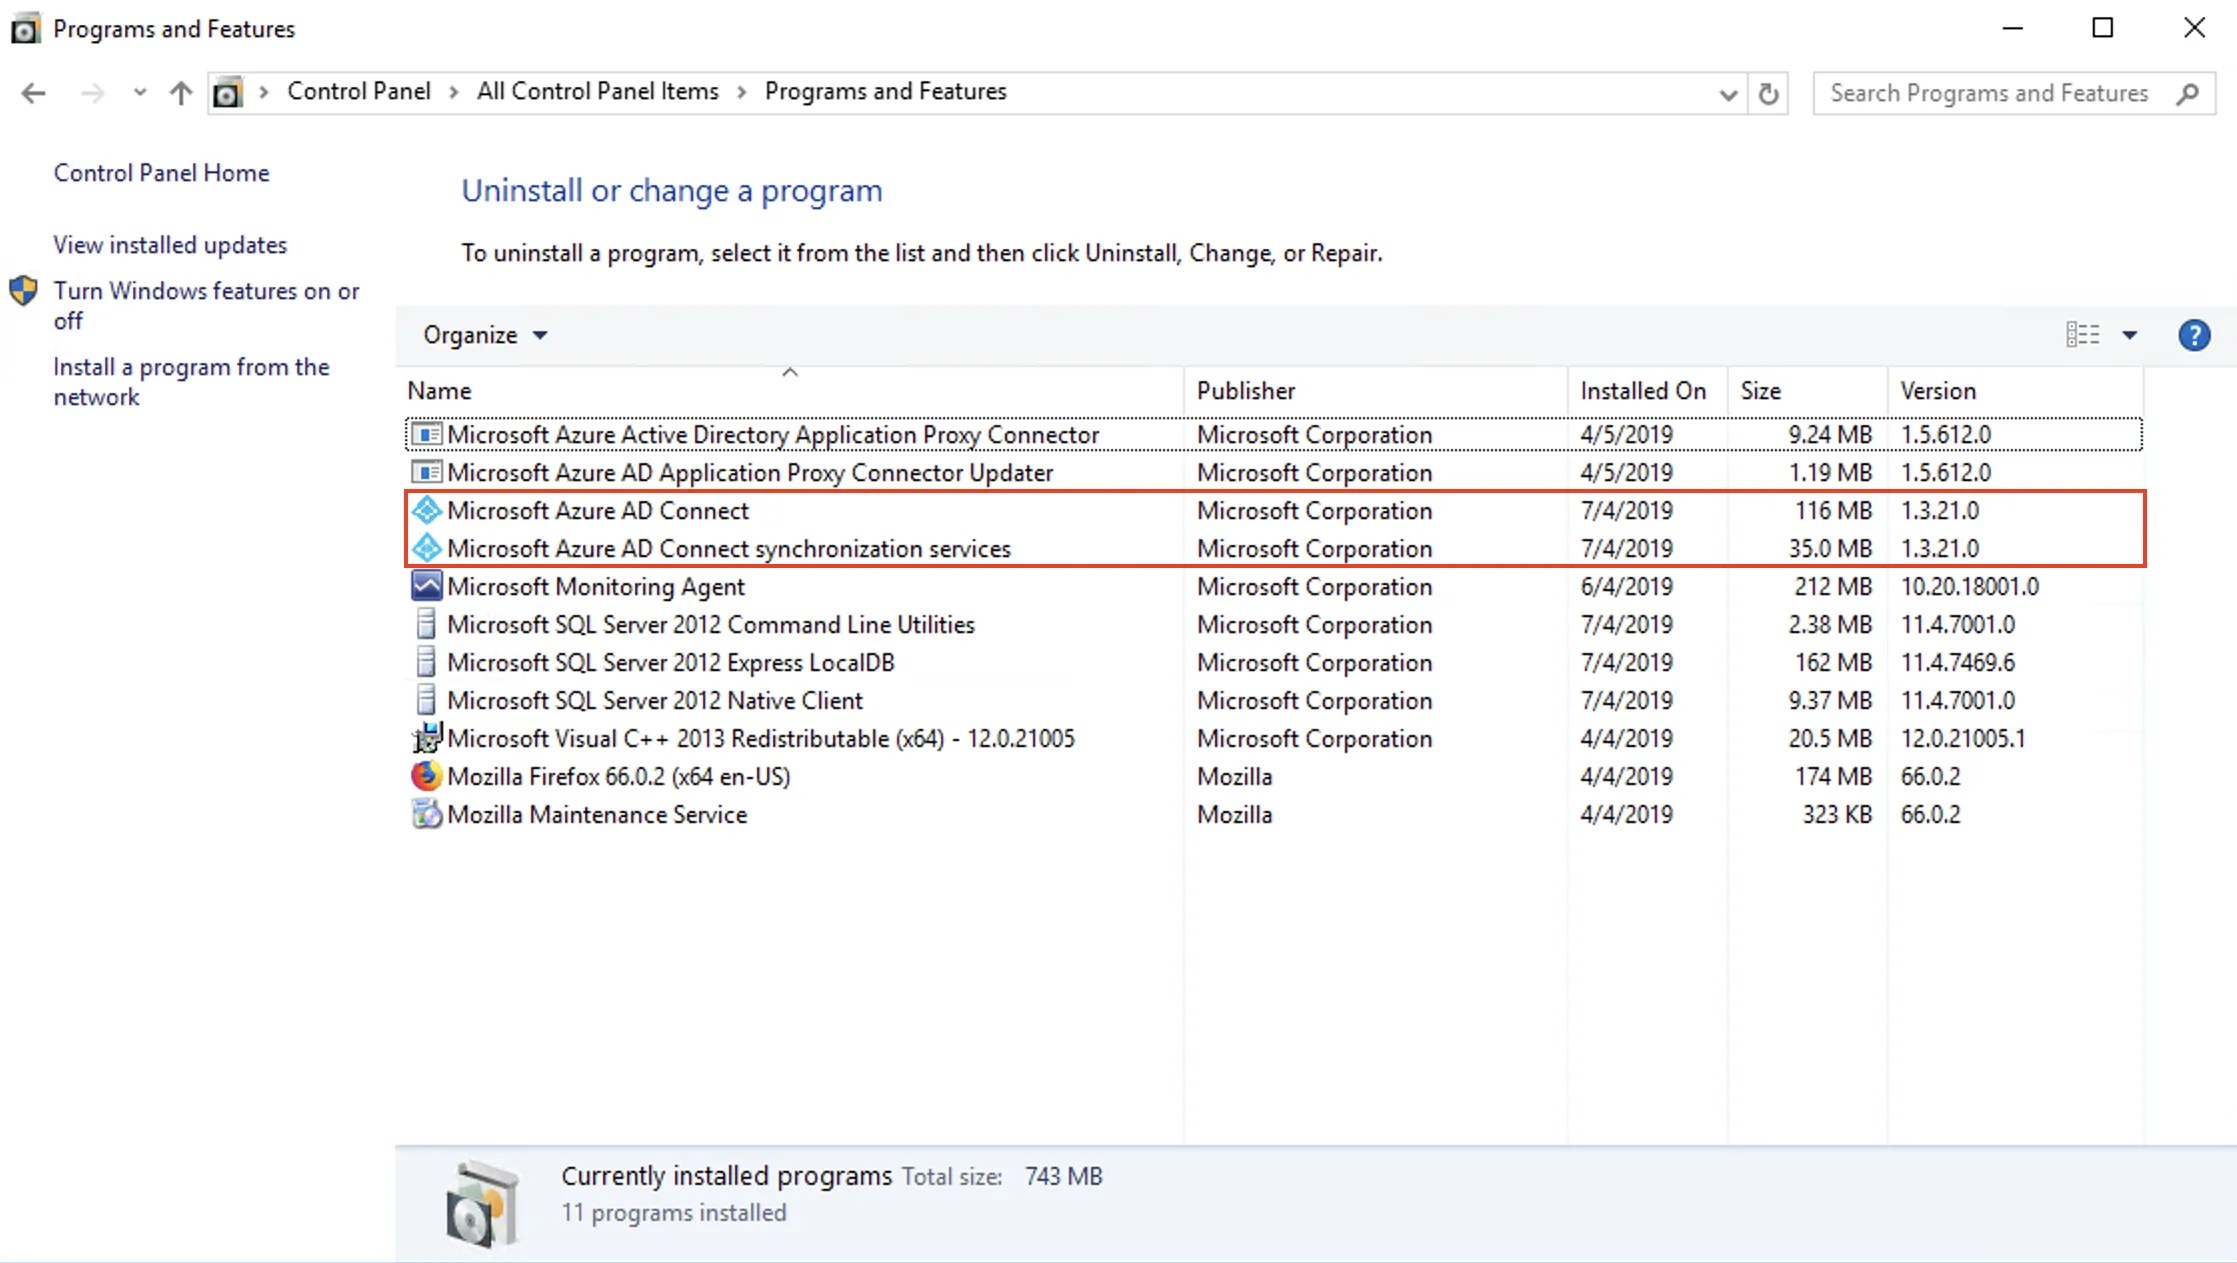The image size is (2237, 1263).
Task: Click the Mozilla Firefox icon
Action: [x=426, y=776]
